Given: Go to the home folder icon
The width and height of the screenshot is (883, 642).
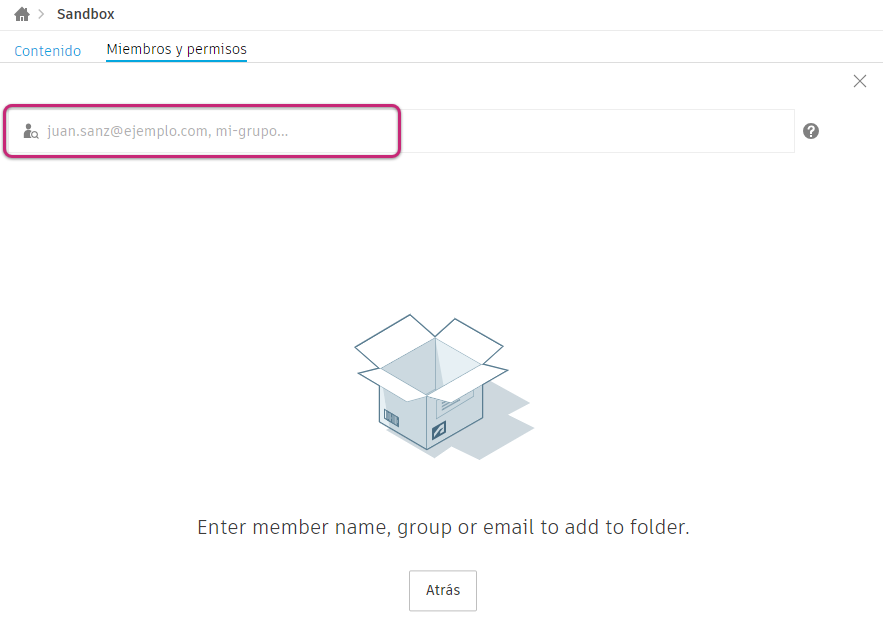Looking at the screenshot, I should (22, 15).
